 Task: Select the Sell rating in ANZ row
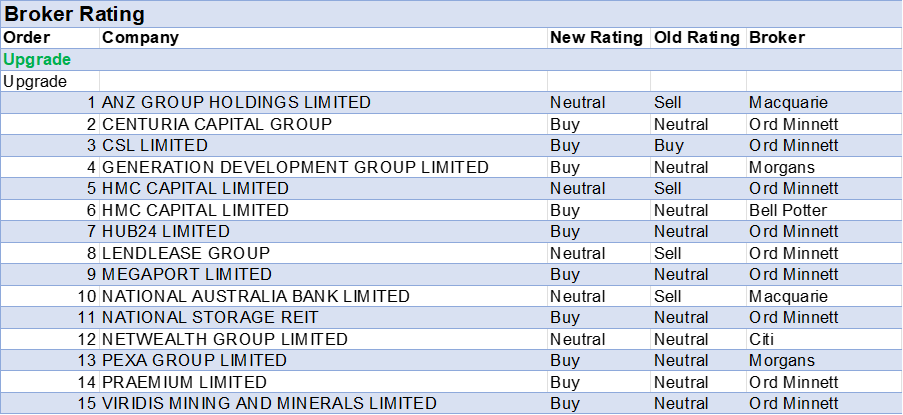(669, 102)
